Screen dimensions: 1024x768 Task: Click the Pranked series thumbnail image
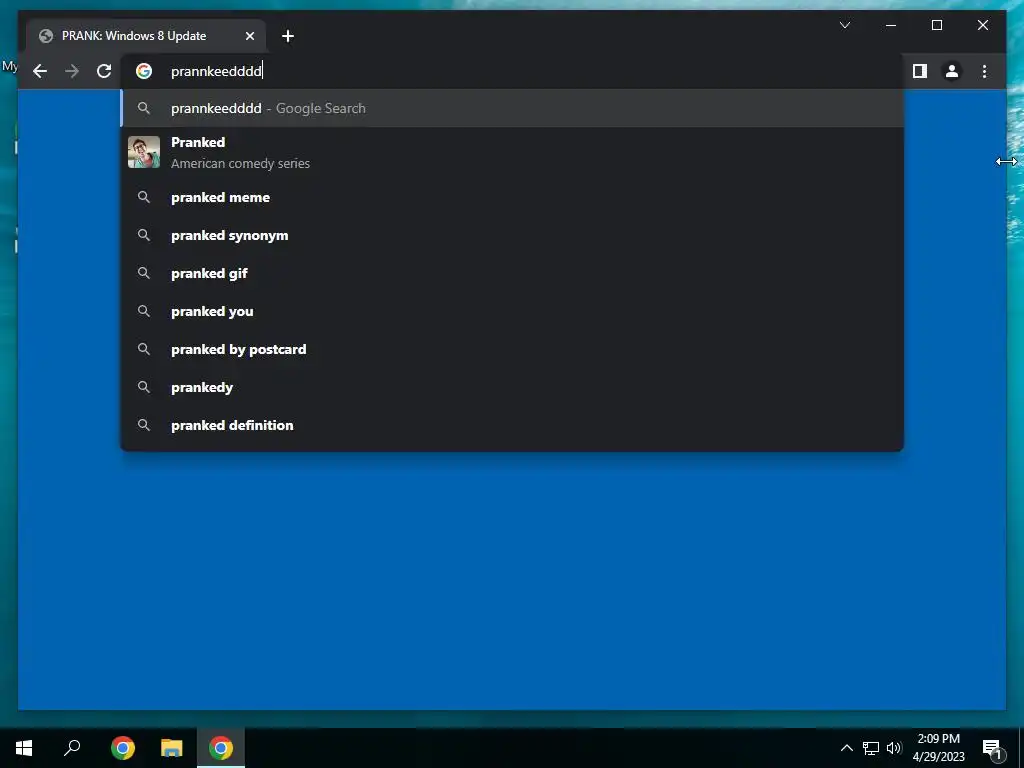(x=144, y=152)
